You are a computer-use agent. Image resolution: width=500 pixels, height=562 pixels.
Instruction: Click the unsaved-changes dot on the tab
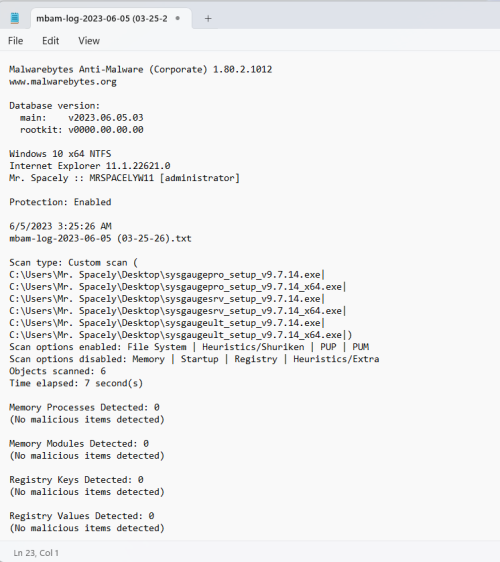[x=177, y=18]
